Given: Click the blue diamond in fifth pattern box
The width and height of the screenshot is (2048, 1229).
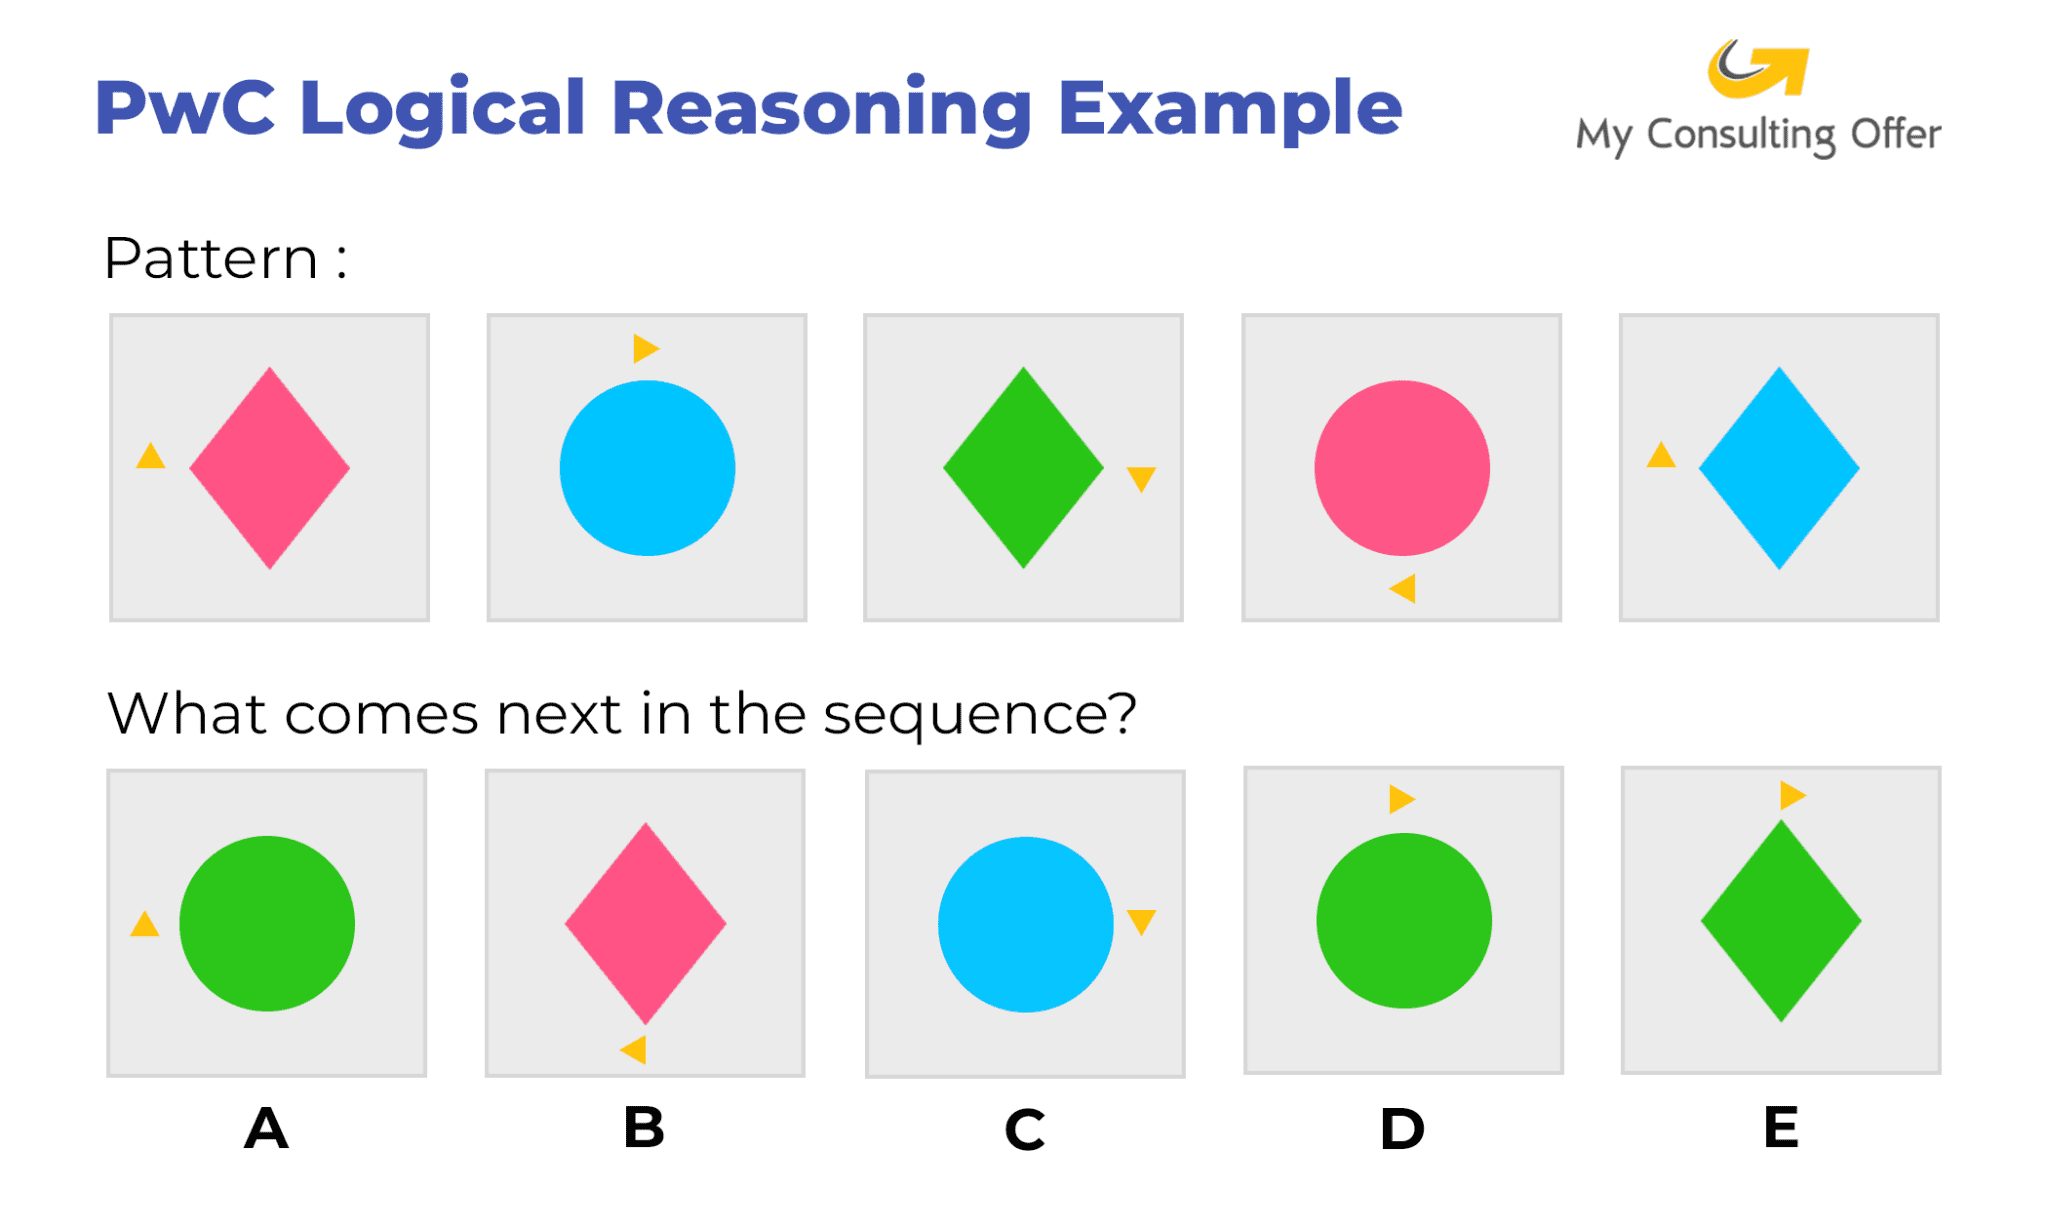Looking at the screenshot, I should click(1779, 467).
